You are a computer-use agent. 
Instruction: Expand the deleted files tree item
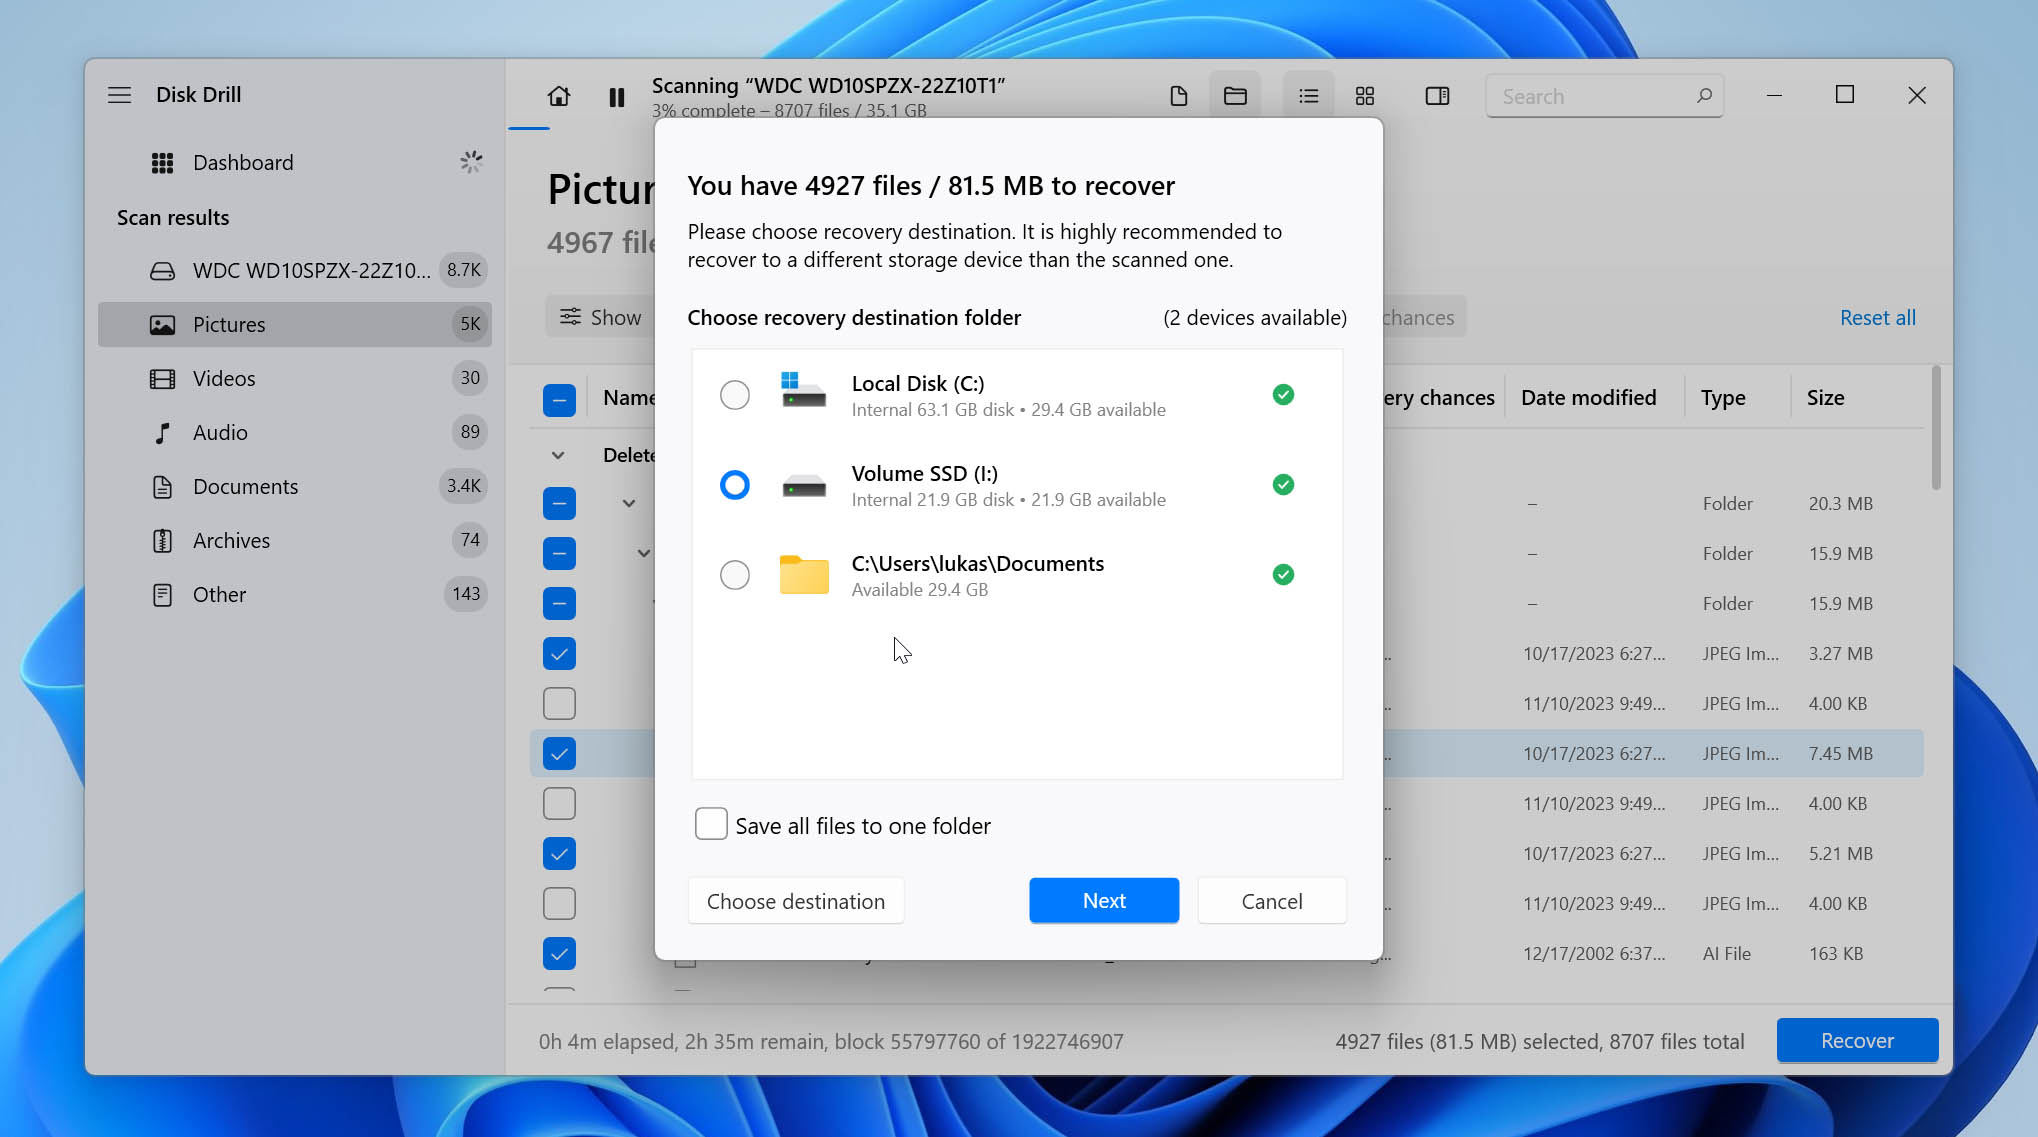(556, 454)
